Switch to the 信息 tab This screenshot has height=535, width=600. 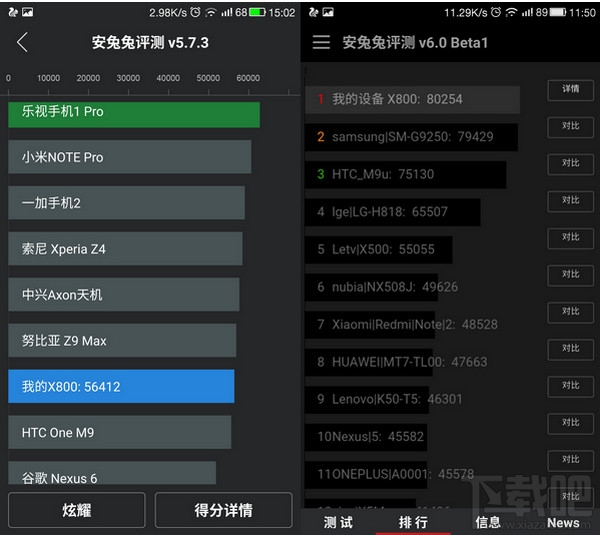[x=488, y=522]
